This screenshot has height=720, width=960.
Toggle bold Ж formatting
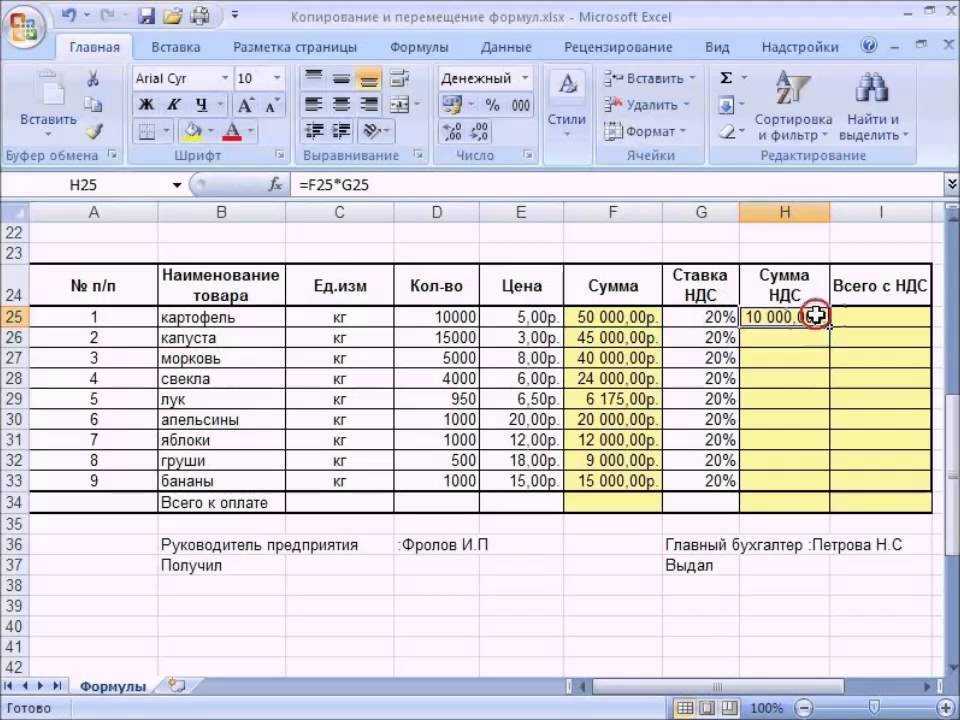pyautogui.click(x=145, y=105)
